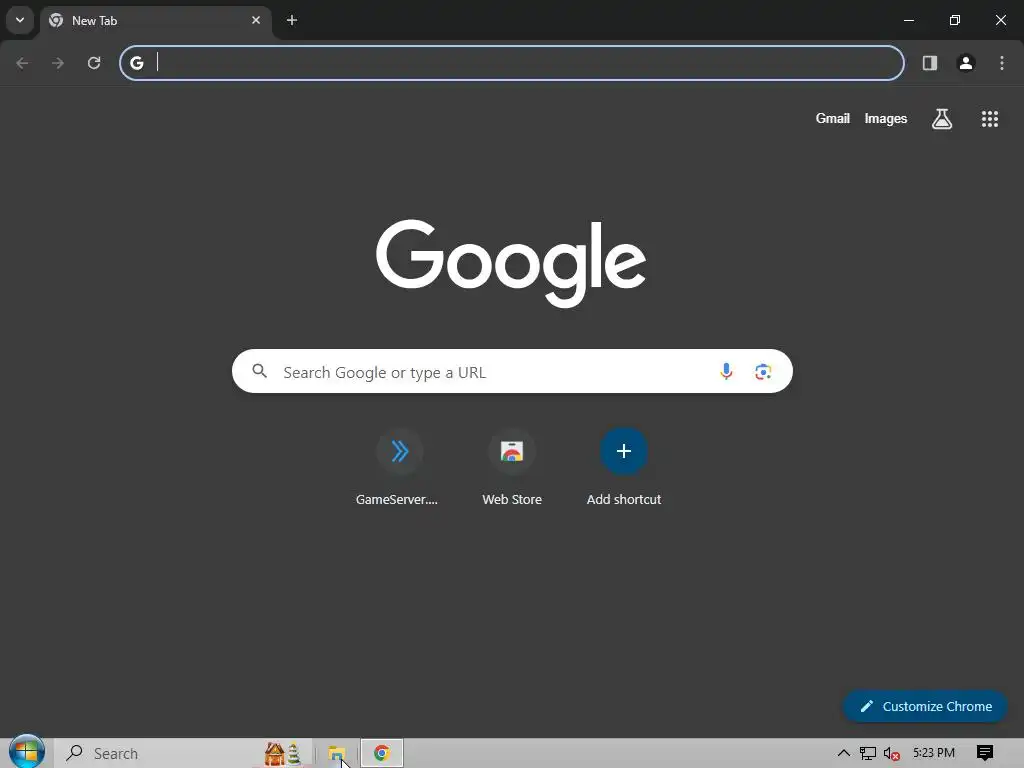
Task: Open the clock showing 5:23 PM
Action: coord(934,753)
